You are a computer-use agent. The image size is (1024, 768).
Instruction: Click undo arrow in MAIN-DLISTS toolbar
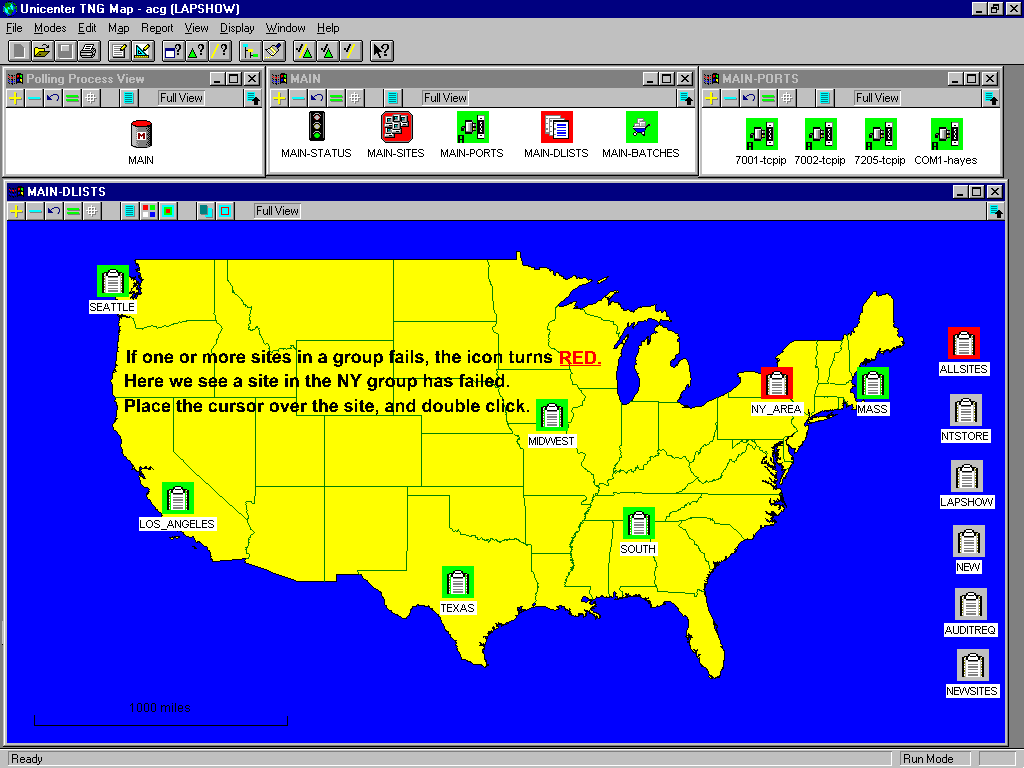pos(54,211)
